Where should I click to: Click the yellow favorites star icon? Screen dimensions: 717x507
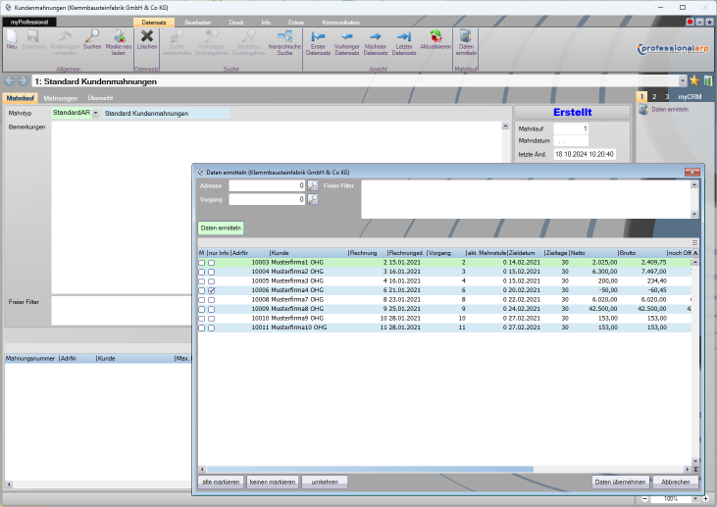point(694,81)
